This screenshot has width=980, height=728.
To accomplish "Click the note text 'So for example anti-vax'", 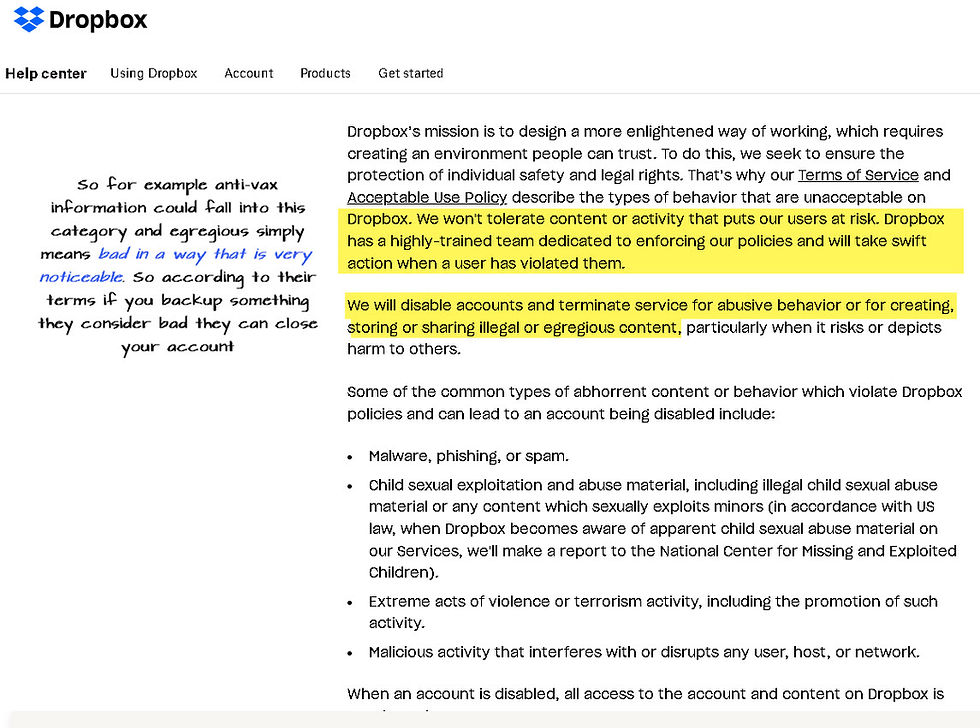I will coord(178,185).
